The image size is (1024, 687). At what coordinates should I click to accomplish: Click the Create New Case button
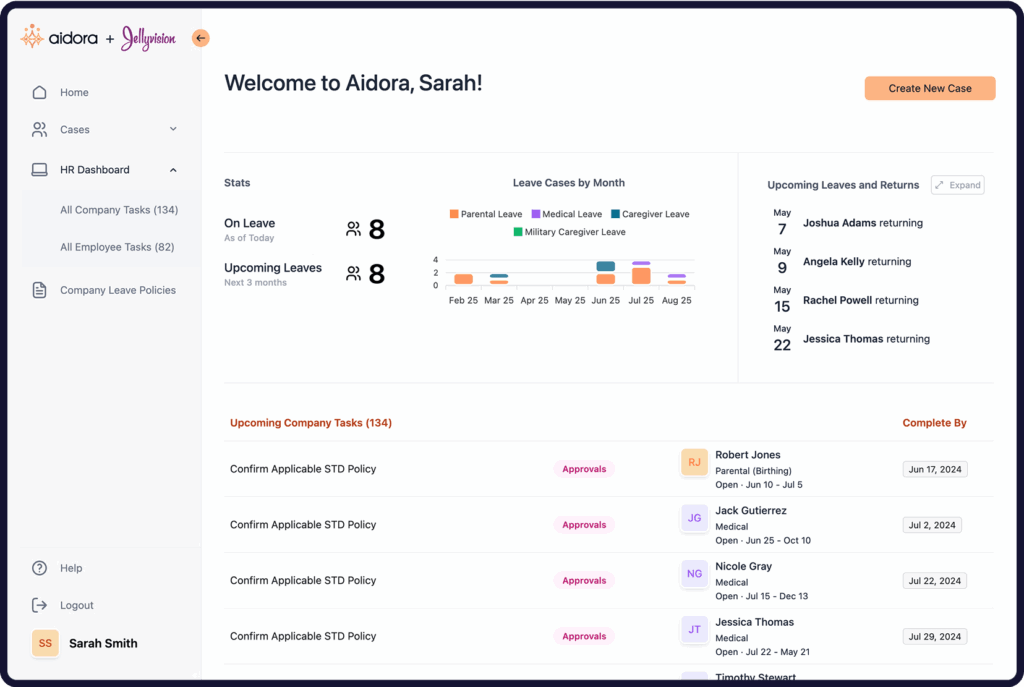929,88
